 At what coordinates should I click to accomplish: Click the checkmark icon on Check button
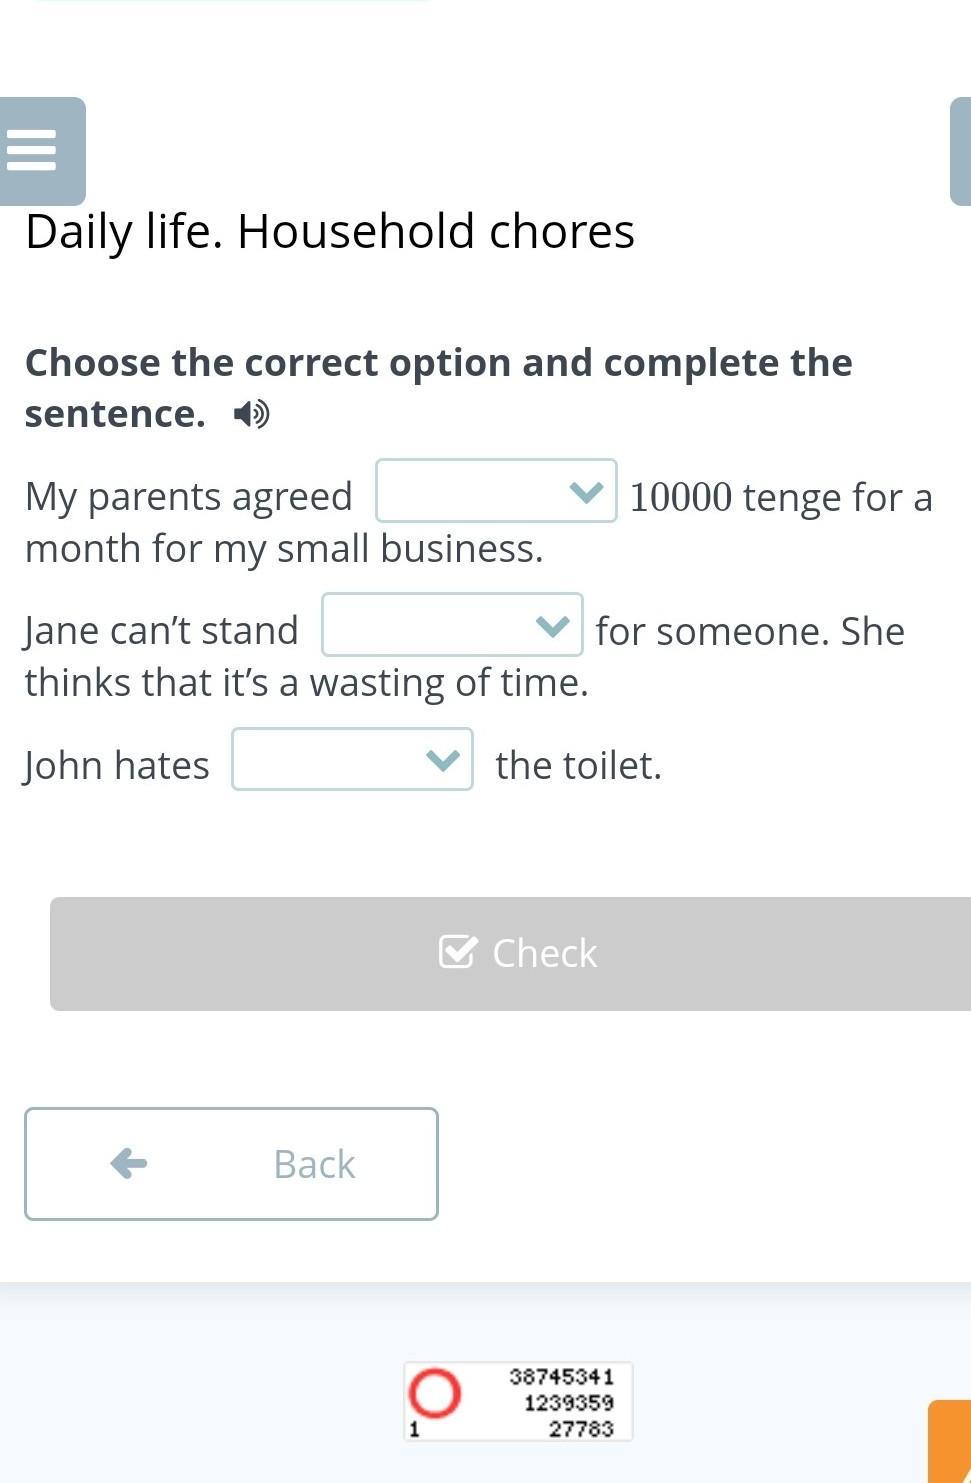(458, 952)
